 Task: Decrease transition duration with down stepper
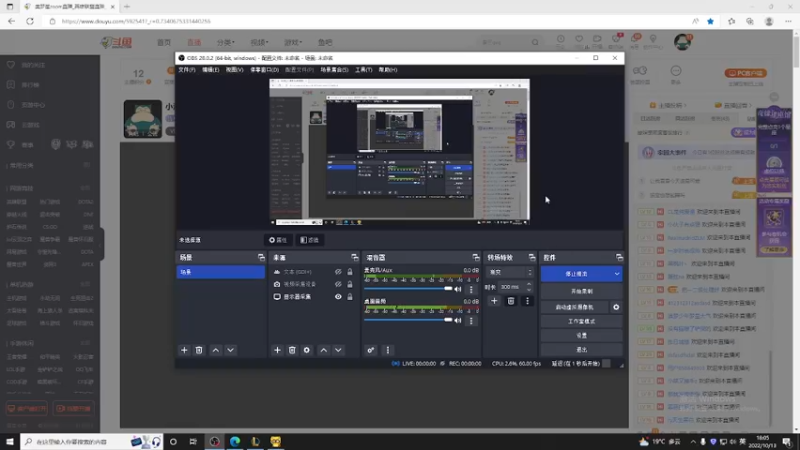click(529, 289)
